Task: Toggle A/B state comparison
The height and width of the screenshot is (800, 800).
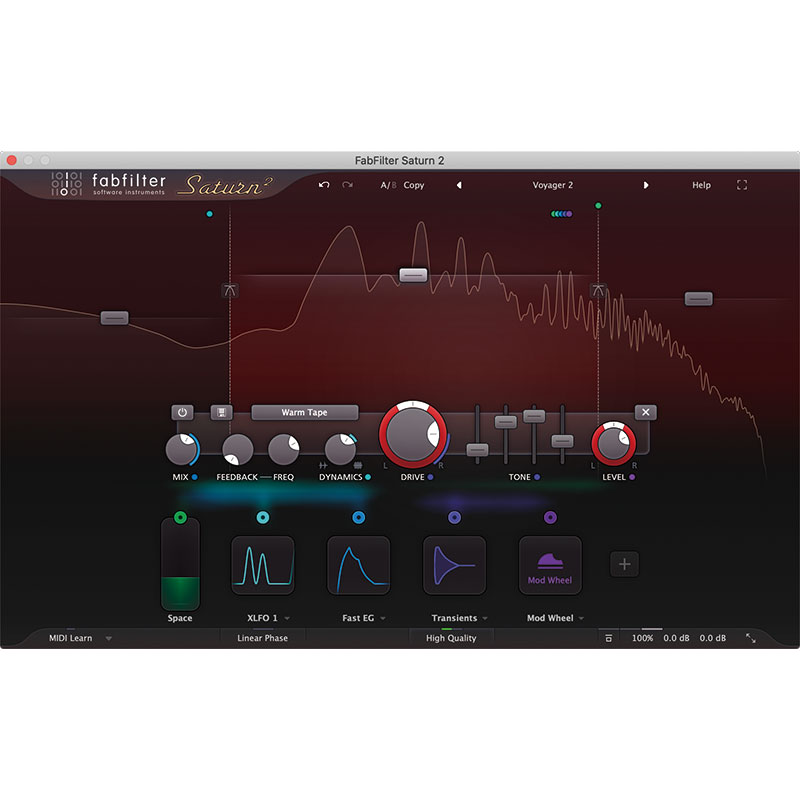Action: coord(388,185)
